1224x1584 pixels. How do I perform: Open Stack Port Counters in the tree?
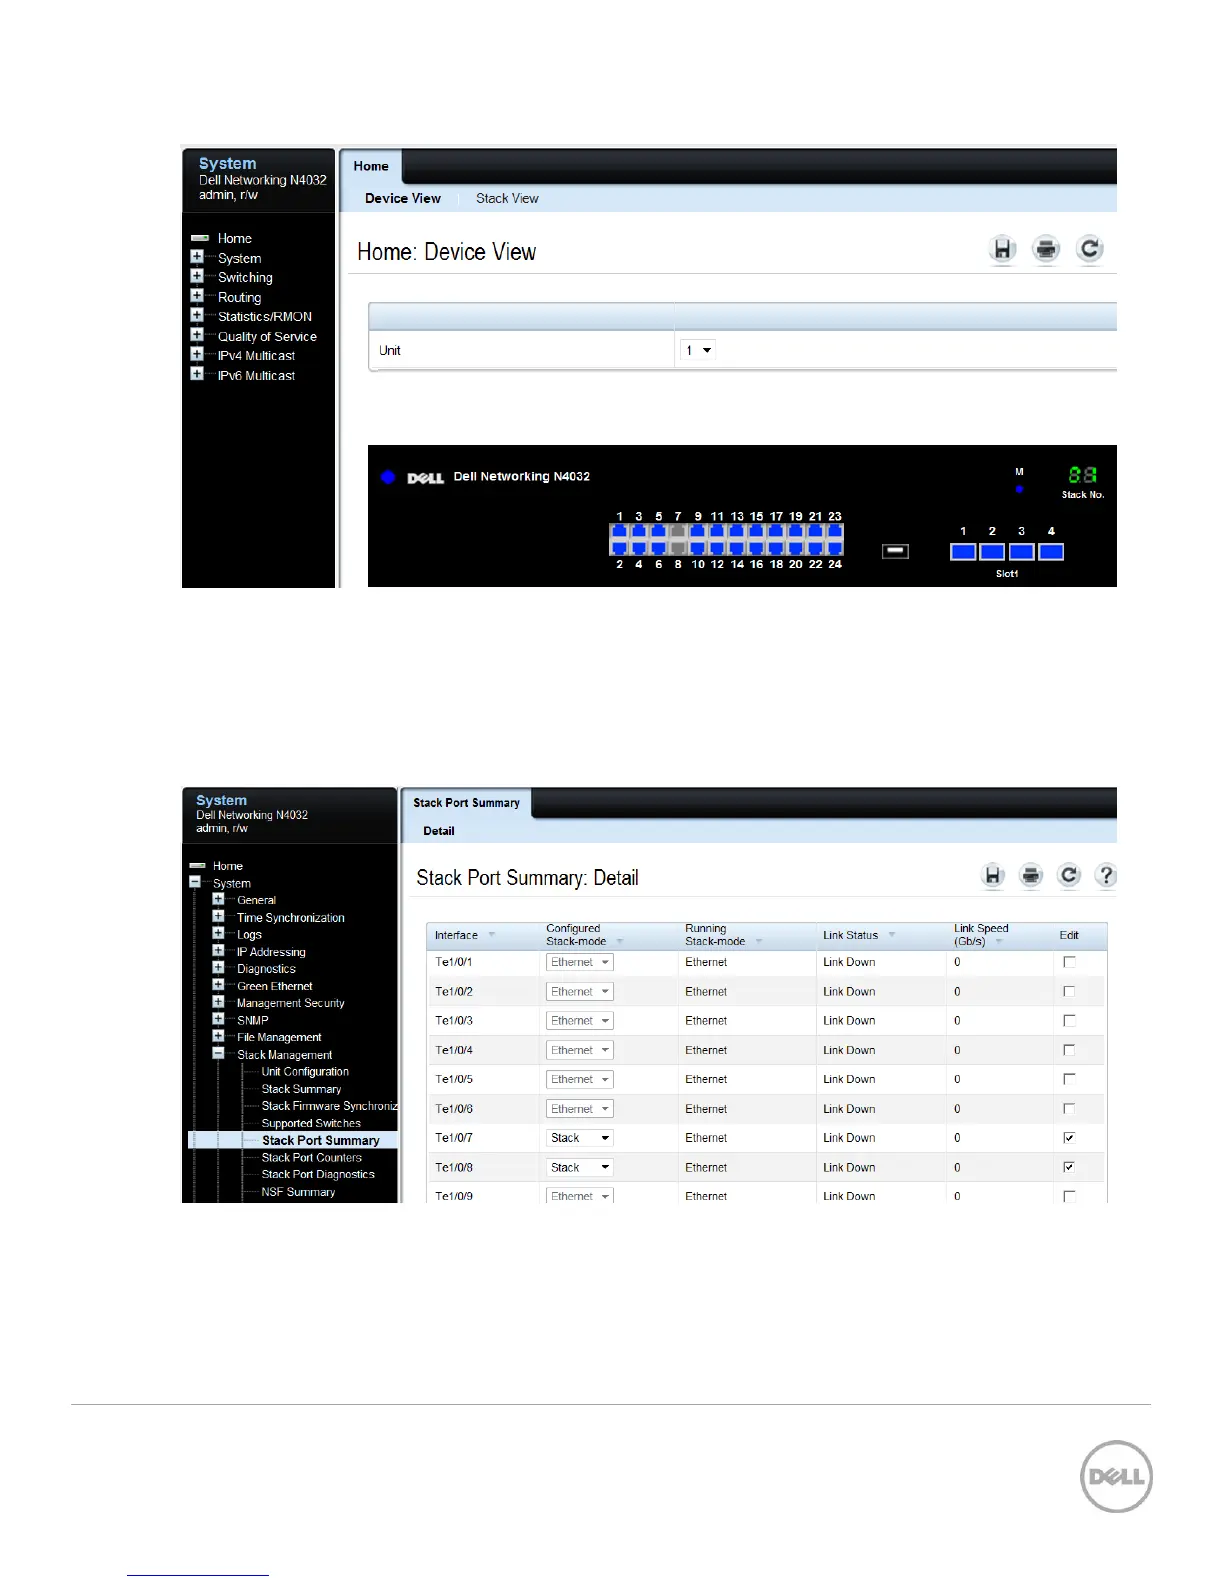[x=312, y=1158]
